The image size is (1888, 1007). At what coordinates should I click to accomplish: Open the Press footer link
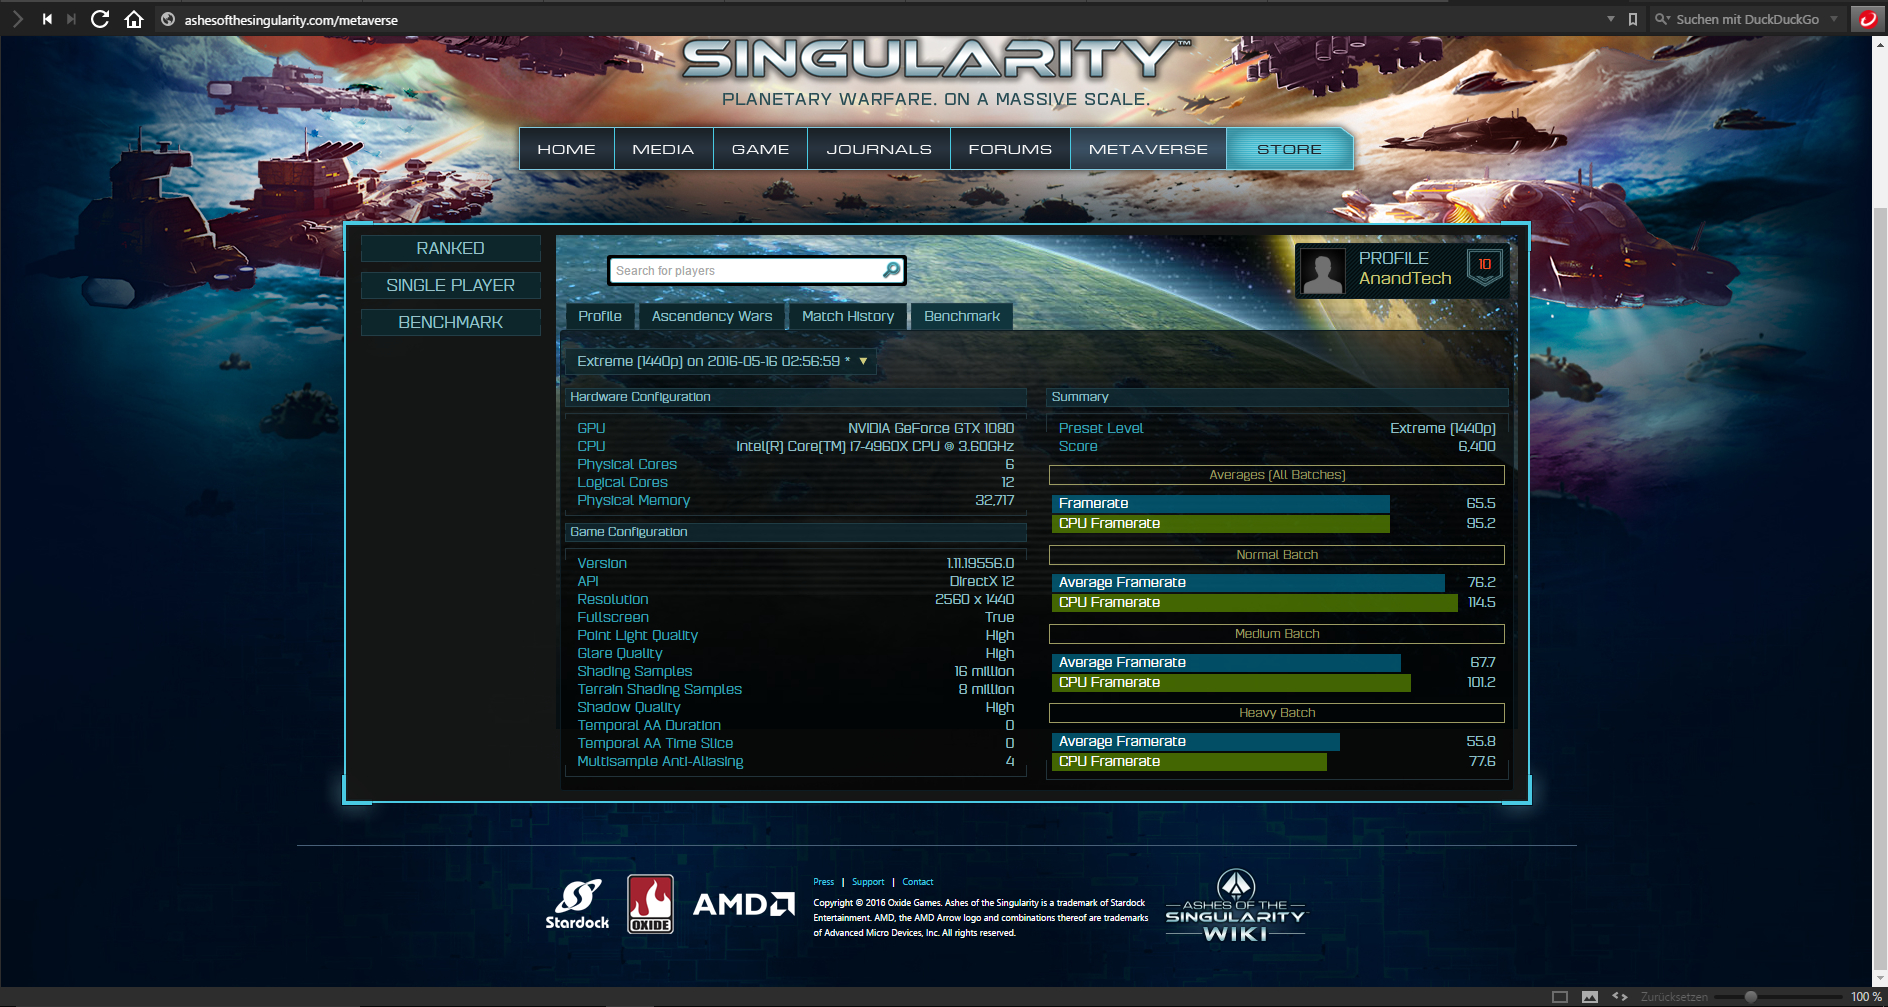click(x=823, y=882)
